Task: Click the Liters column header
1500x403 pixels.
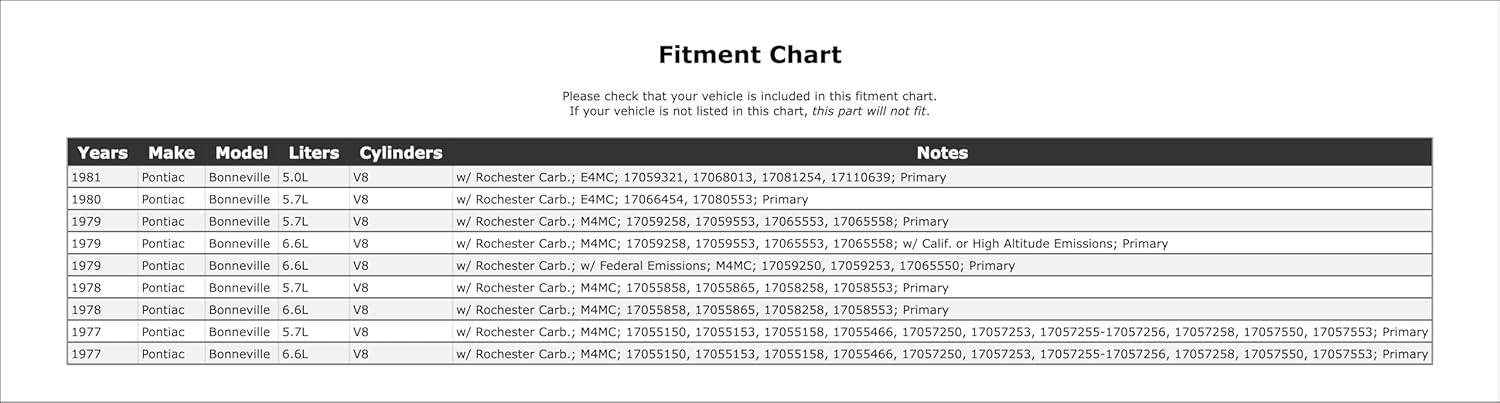Action: point(314,153)
